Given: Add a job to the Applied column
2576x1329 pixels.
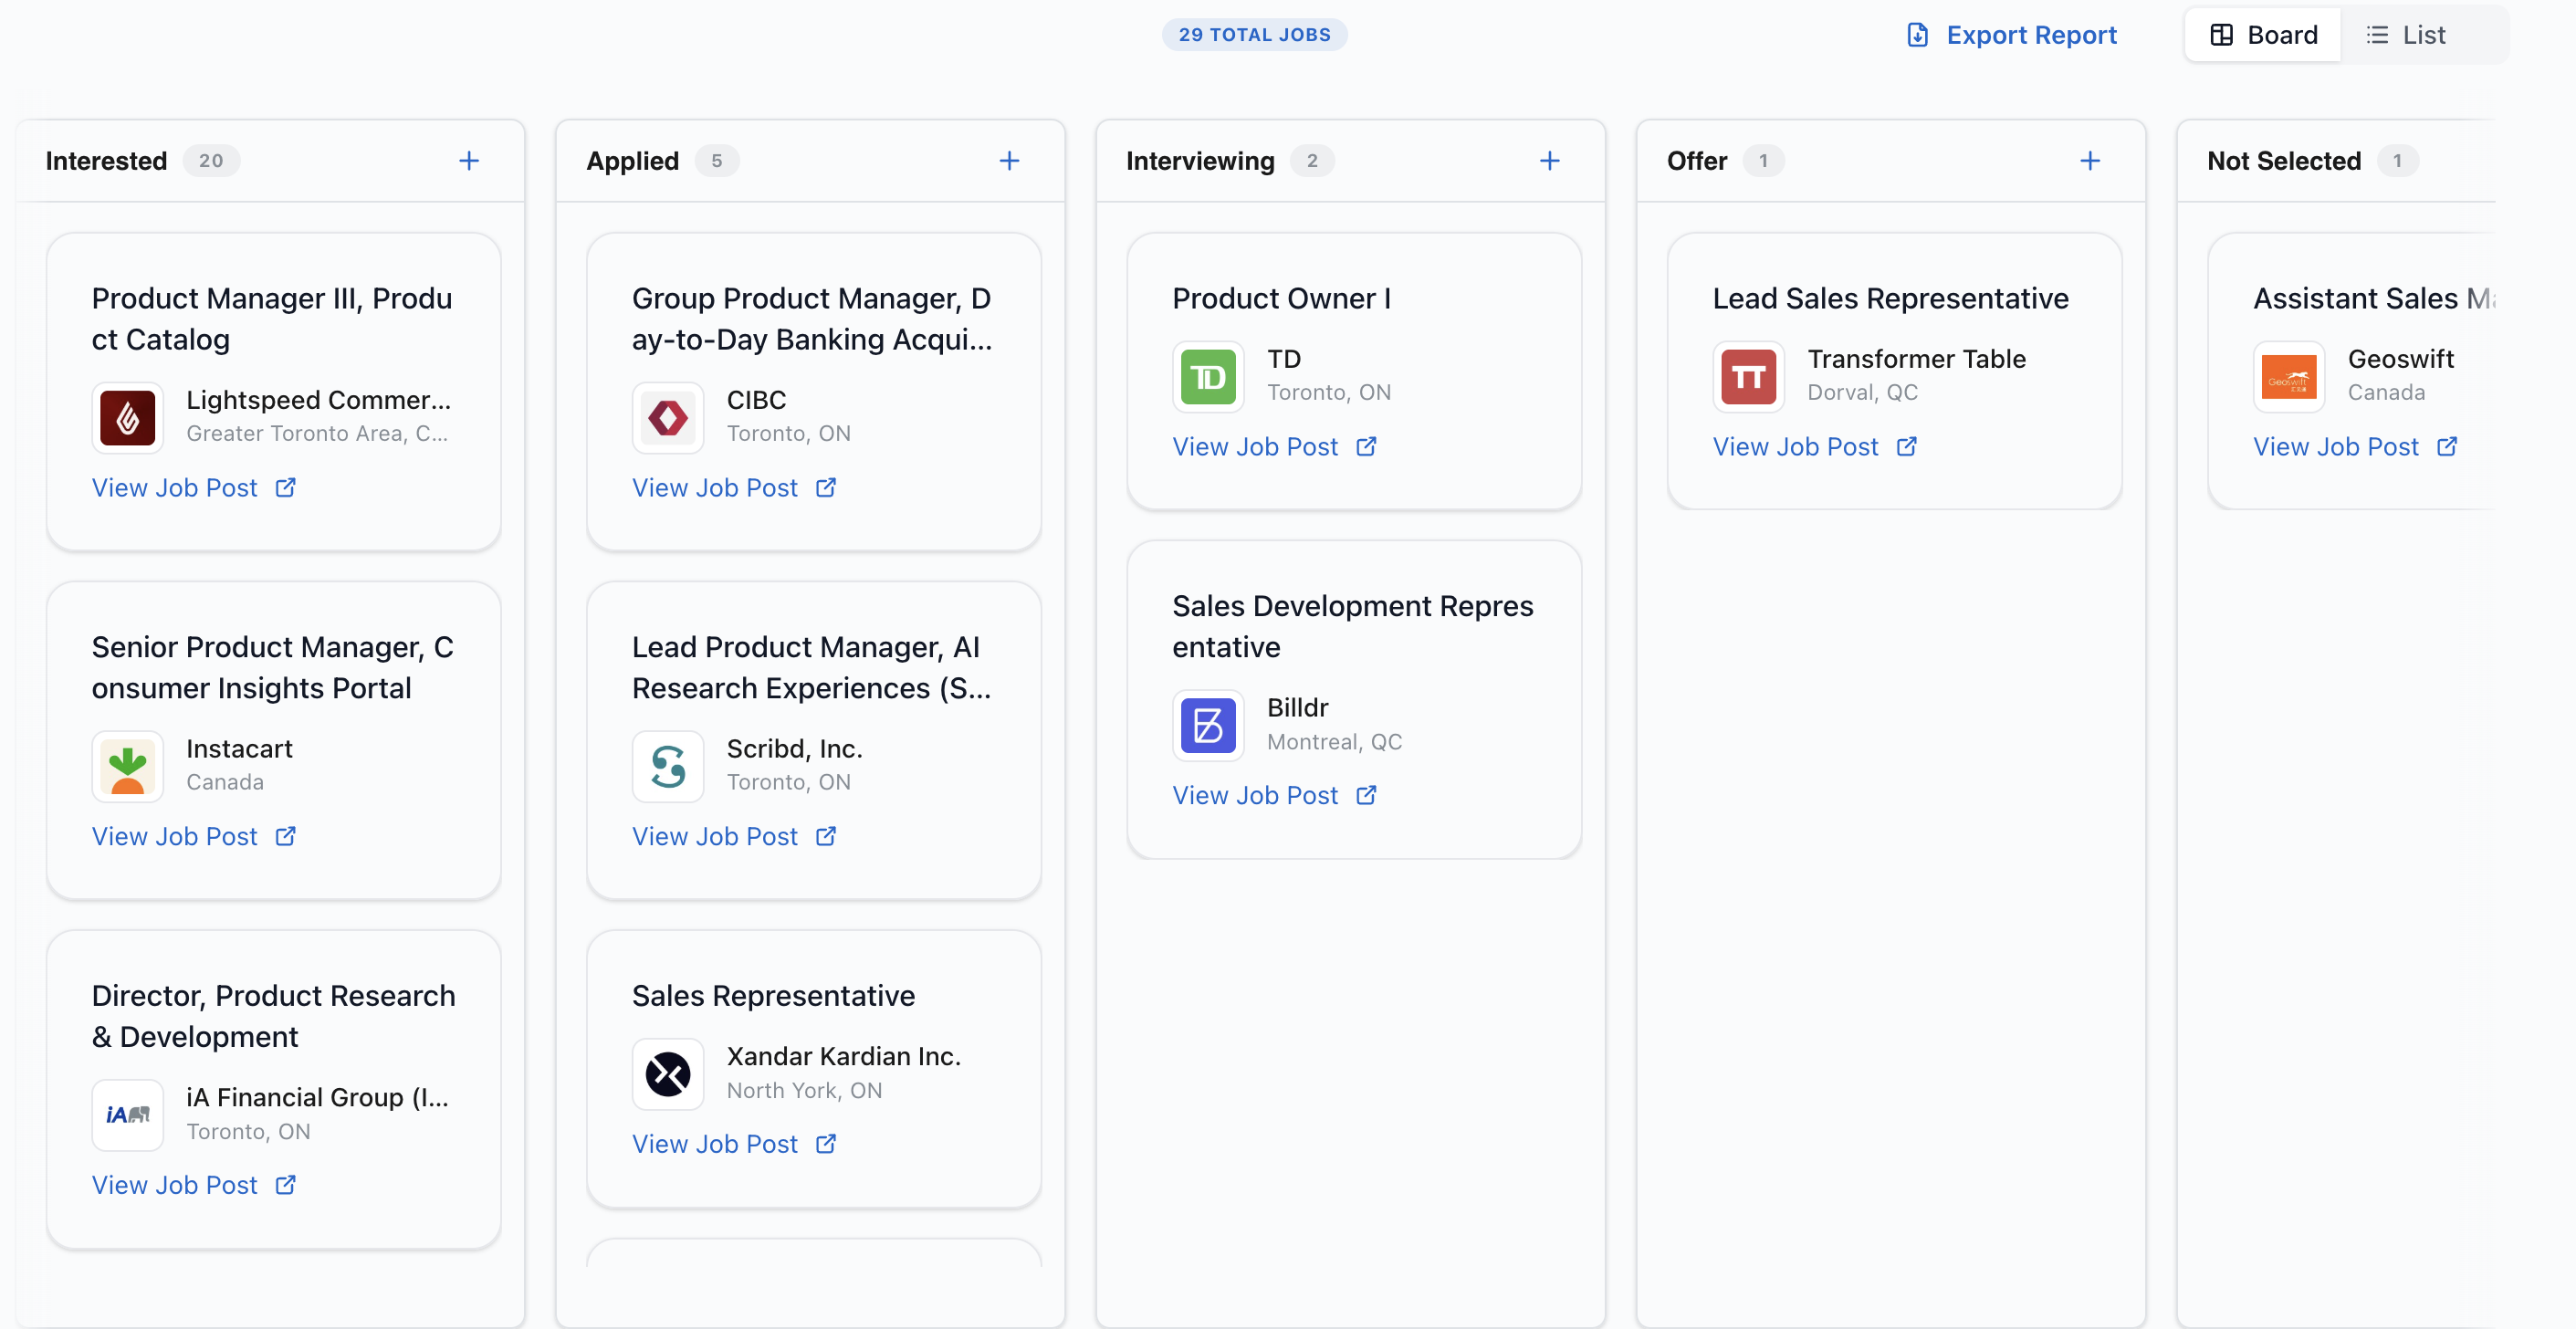Looking at the screenshot, I should (1009, 160).
